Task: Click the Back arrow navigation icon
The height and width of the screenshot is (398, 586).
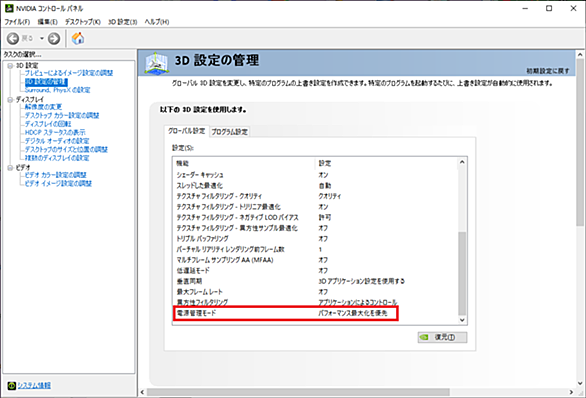Action: point(13,38)
